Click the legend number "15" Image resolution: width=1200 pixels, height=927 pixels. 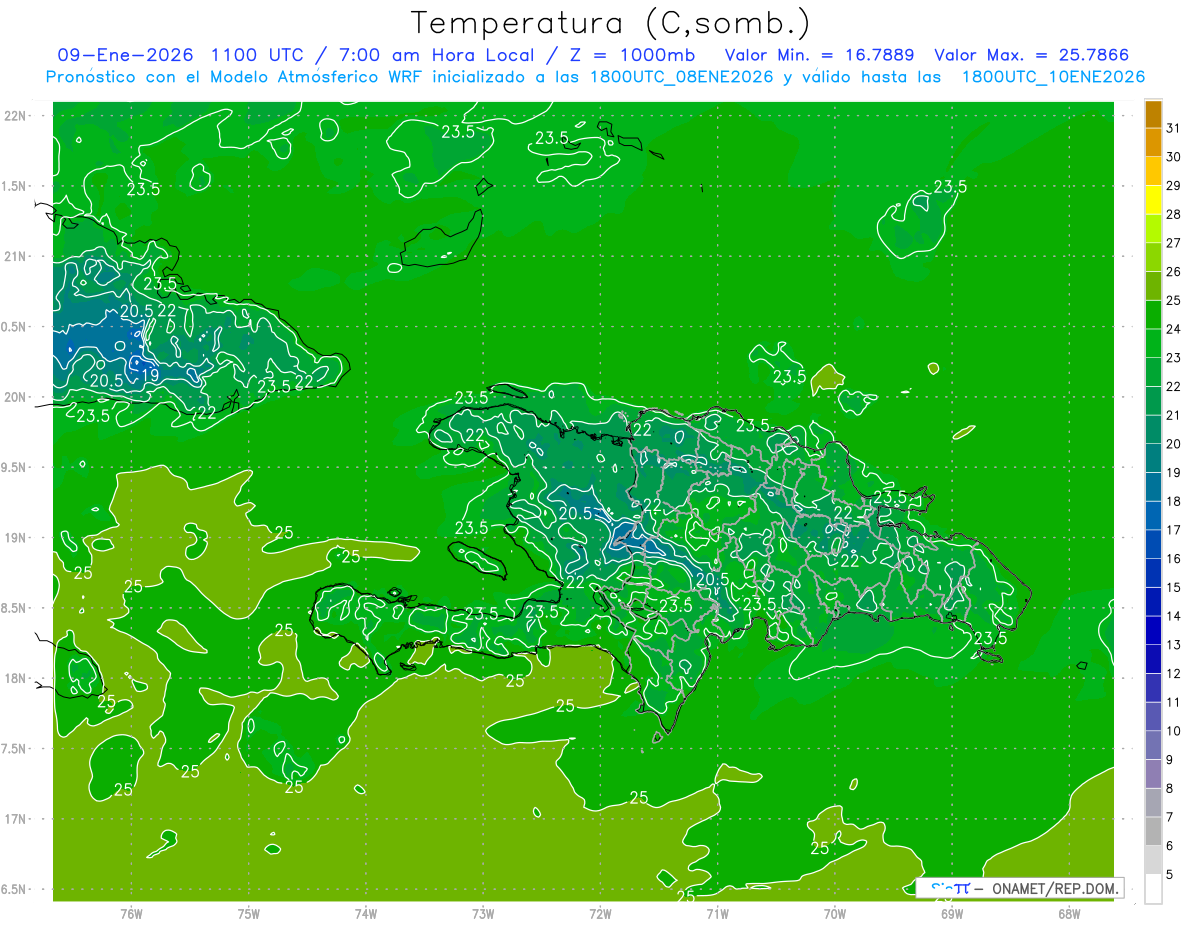coord(1173,587)
